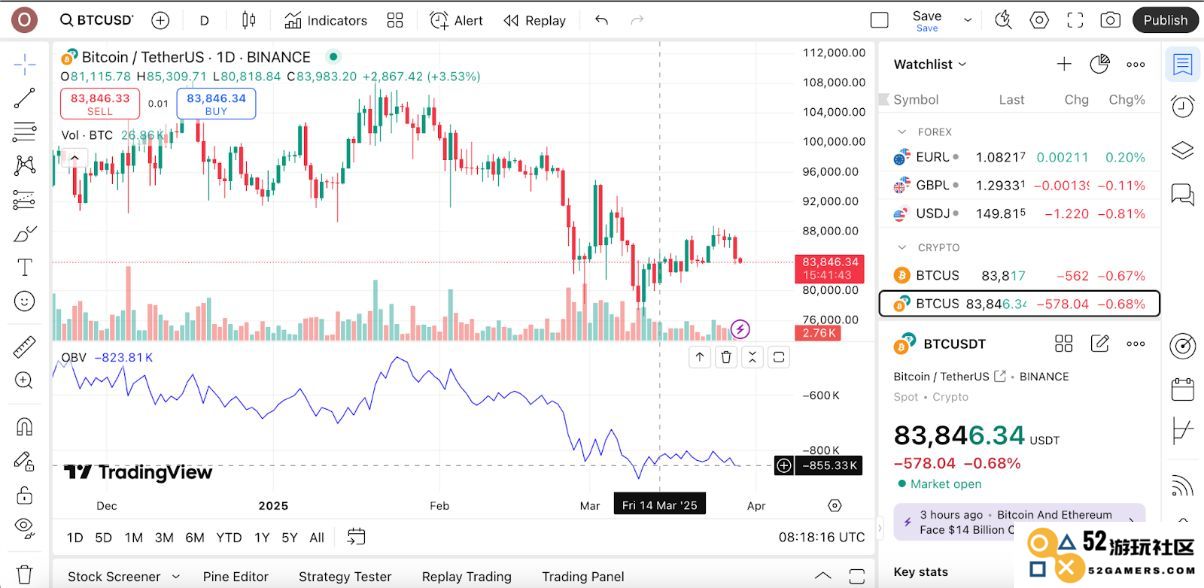Maximize the bottom panel

(x=857, y=576)
